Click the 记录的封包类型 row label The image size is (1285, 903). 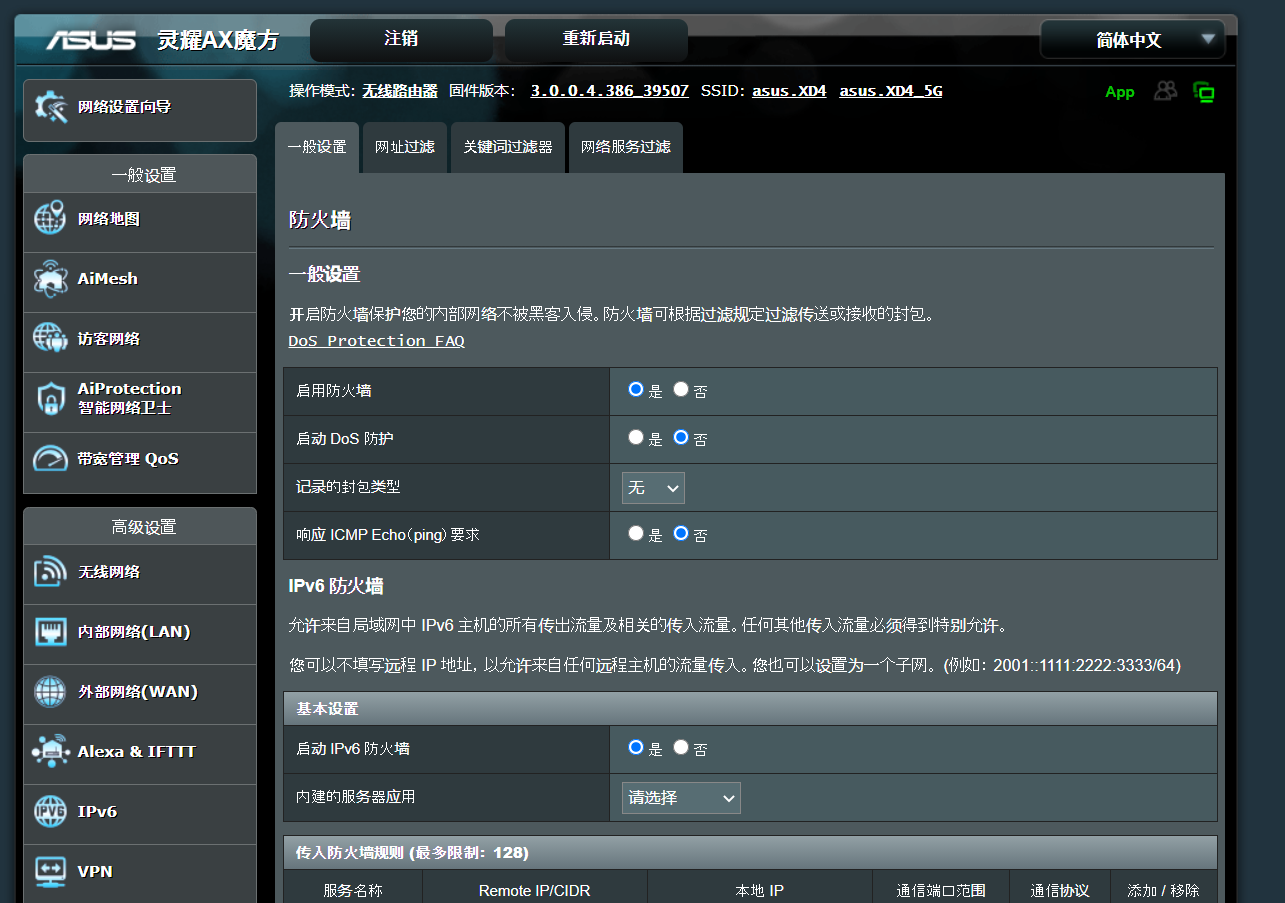(348, 487)
